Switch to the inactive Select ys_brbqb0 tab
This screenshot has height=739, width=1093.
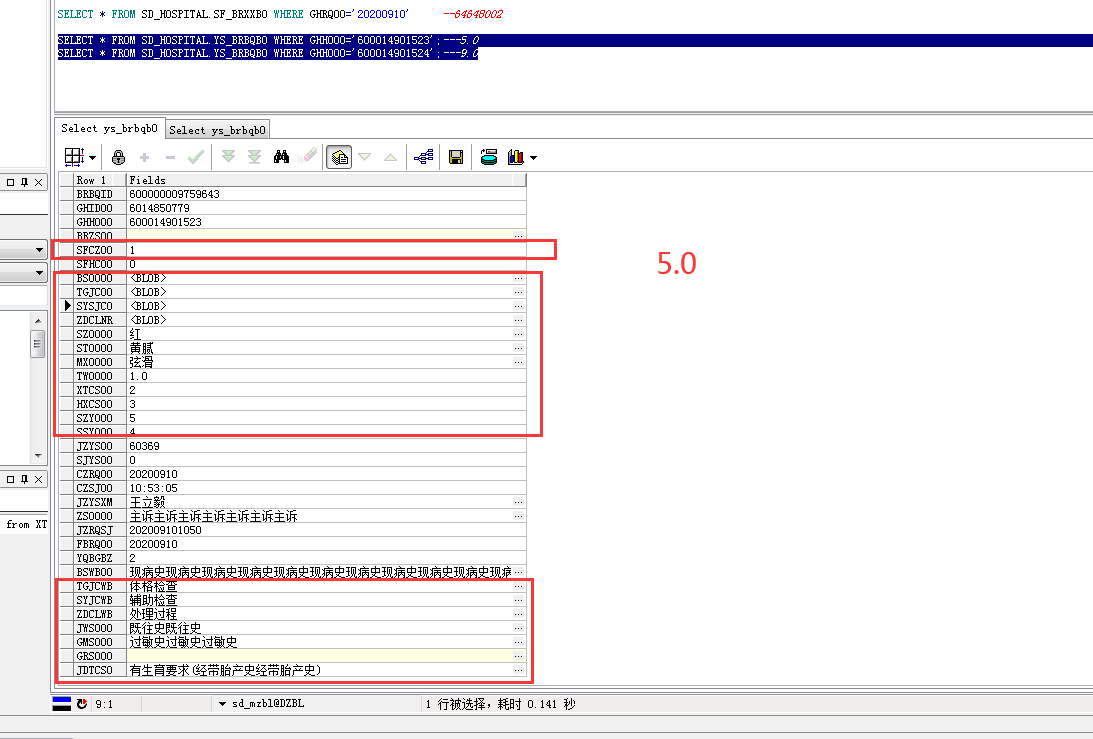[x=217, y=130]
